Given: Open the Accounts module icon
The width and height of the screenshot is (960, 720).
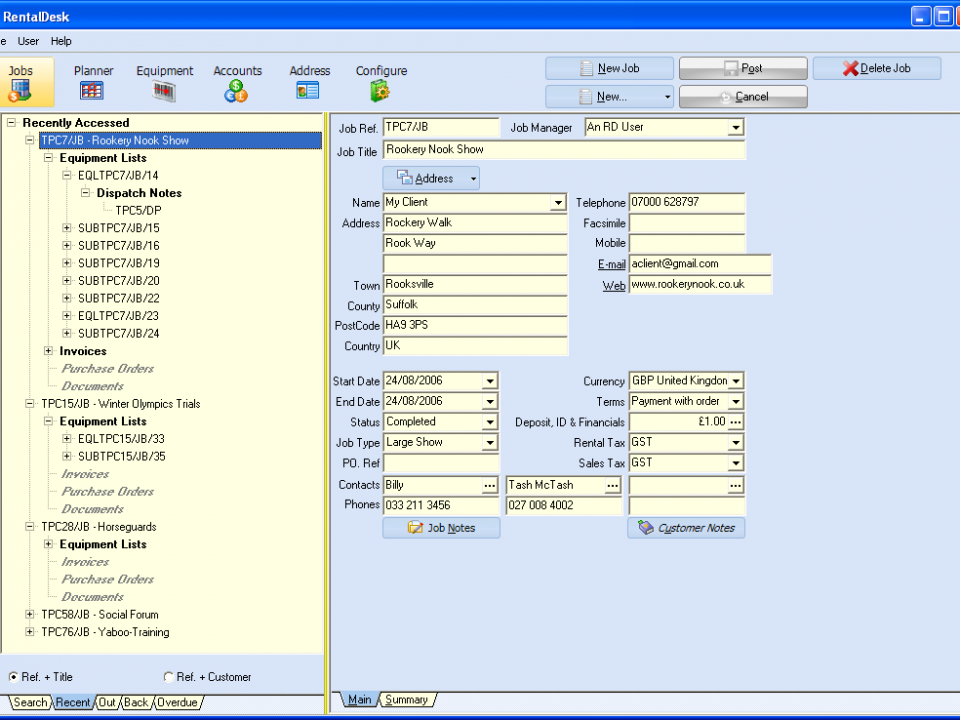Looking at the screenshot, I should click(x=236, y=90).
